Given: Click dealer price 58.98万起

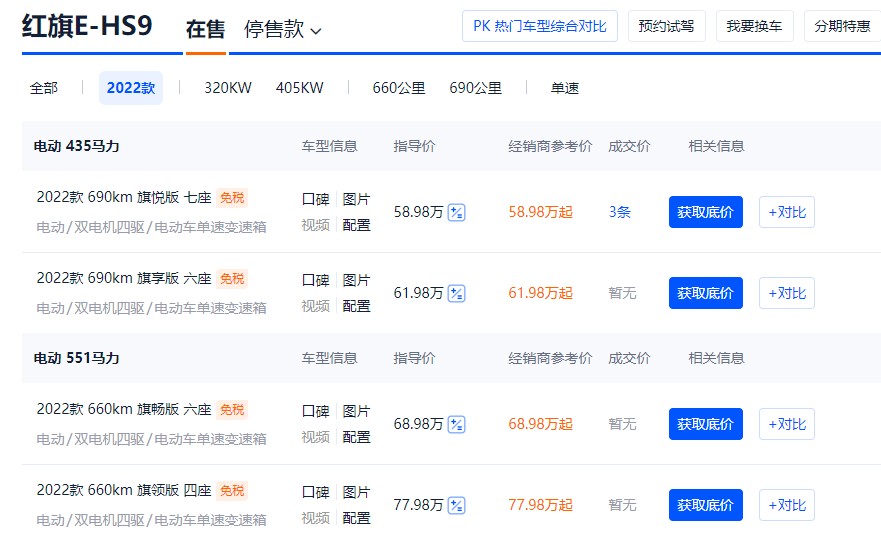Looking at the screenshot, I should pyautogui.click(x=541, y=212).
